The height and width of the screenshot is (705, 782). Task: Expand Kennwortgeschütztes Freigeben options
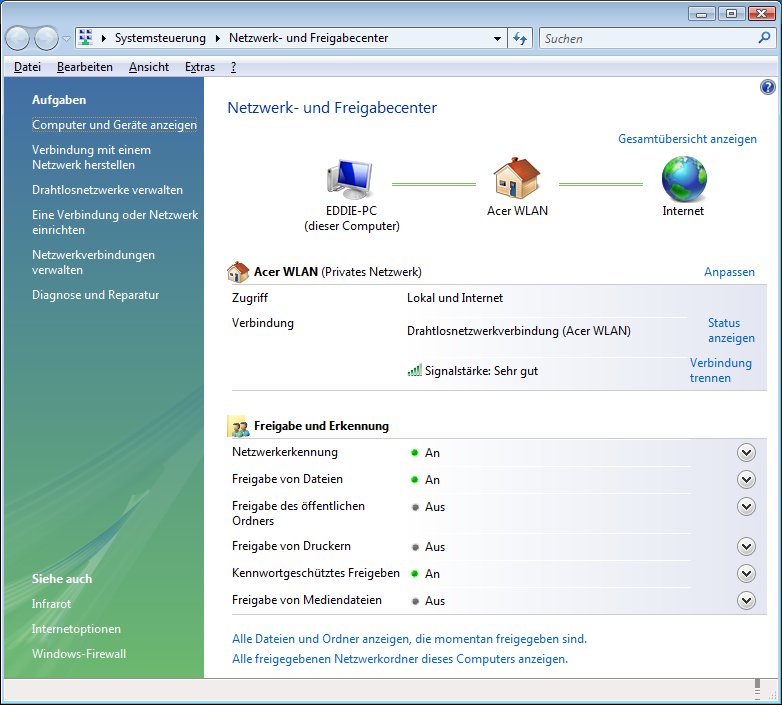pos(745,574)
